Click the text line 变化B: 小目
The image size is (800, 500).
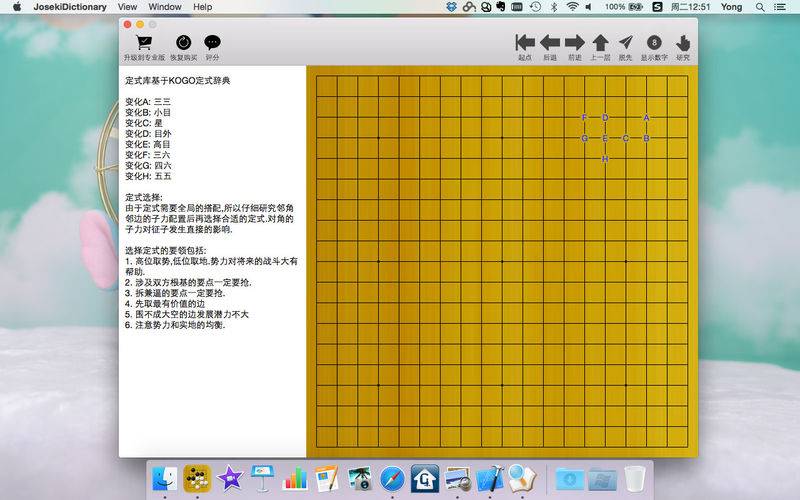click(148, 112)
